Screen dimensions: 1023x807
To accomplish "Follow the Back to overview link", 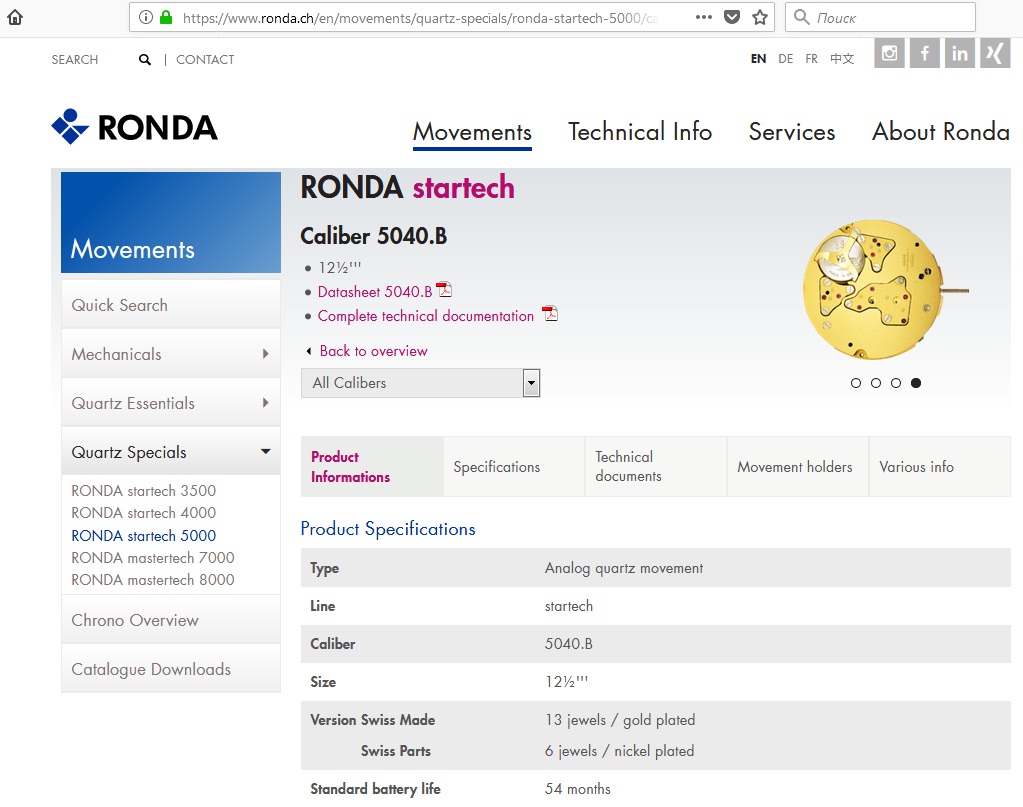I will point(372,351).
